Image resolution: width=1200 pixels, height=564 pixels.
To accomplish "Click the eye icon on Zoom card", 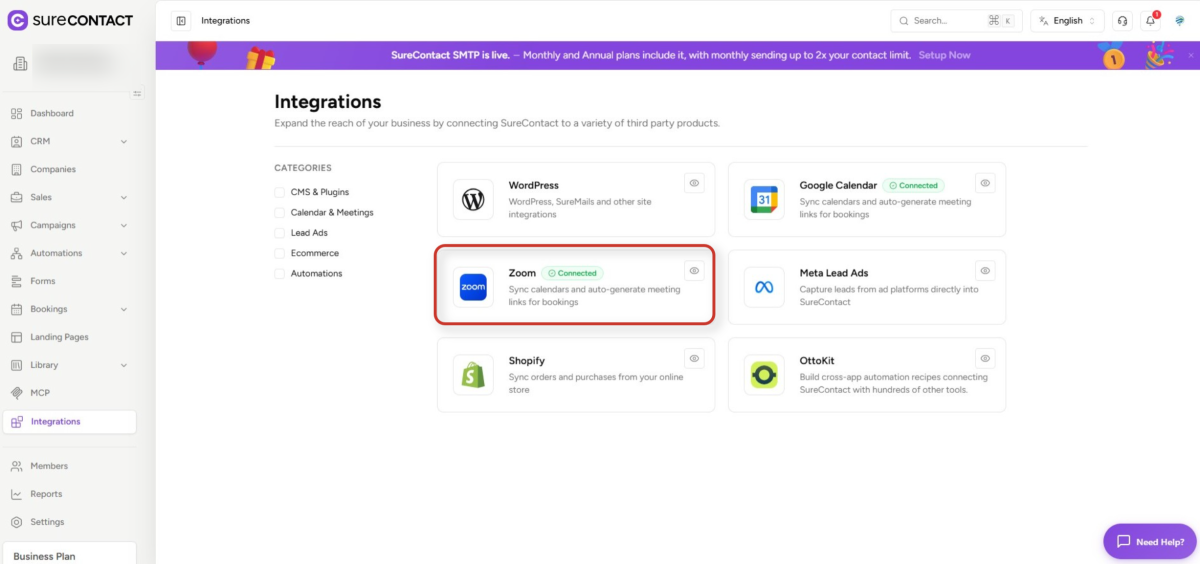I will (694, 270).
